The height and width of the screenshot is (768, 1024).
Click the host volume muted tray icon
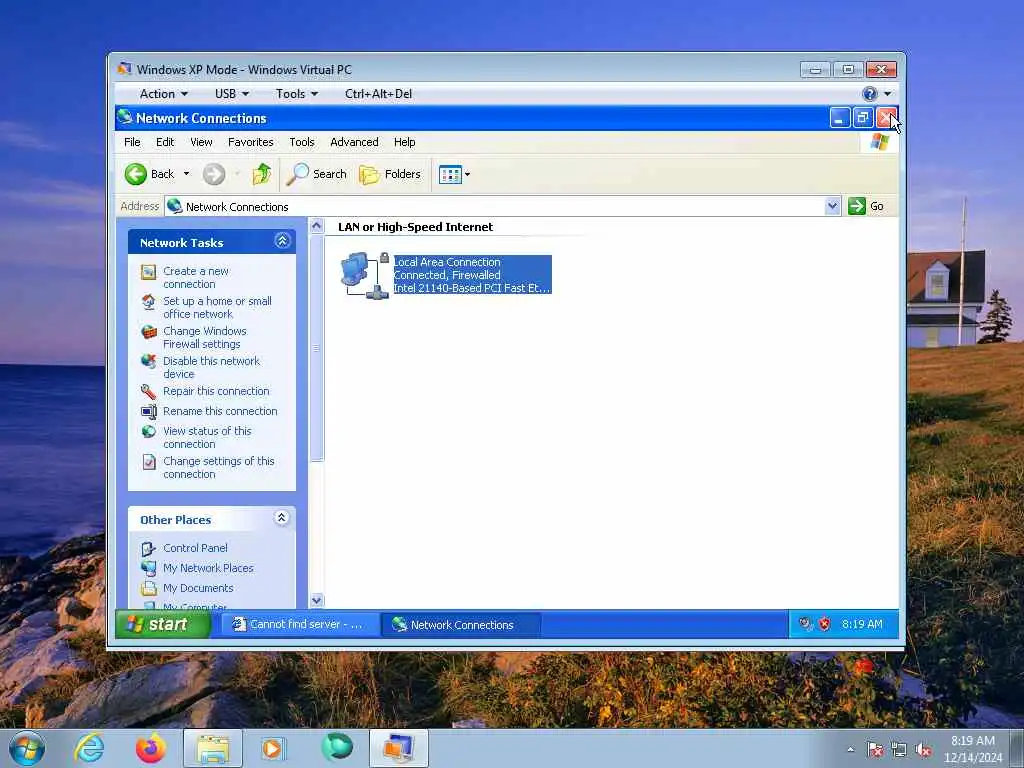923,750
